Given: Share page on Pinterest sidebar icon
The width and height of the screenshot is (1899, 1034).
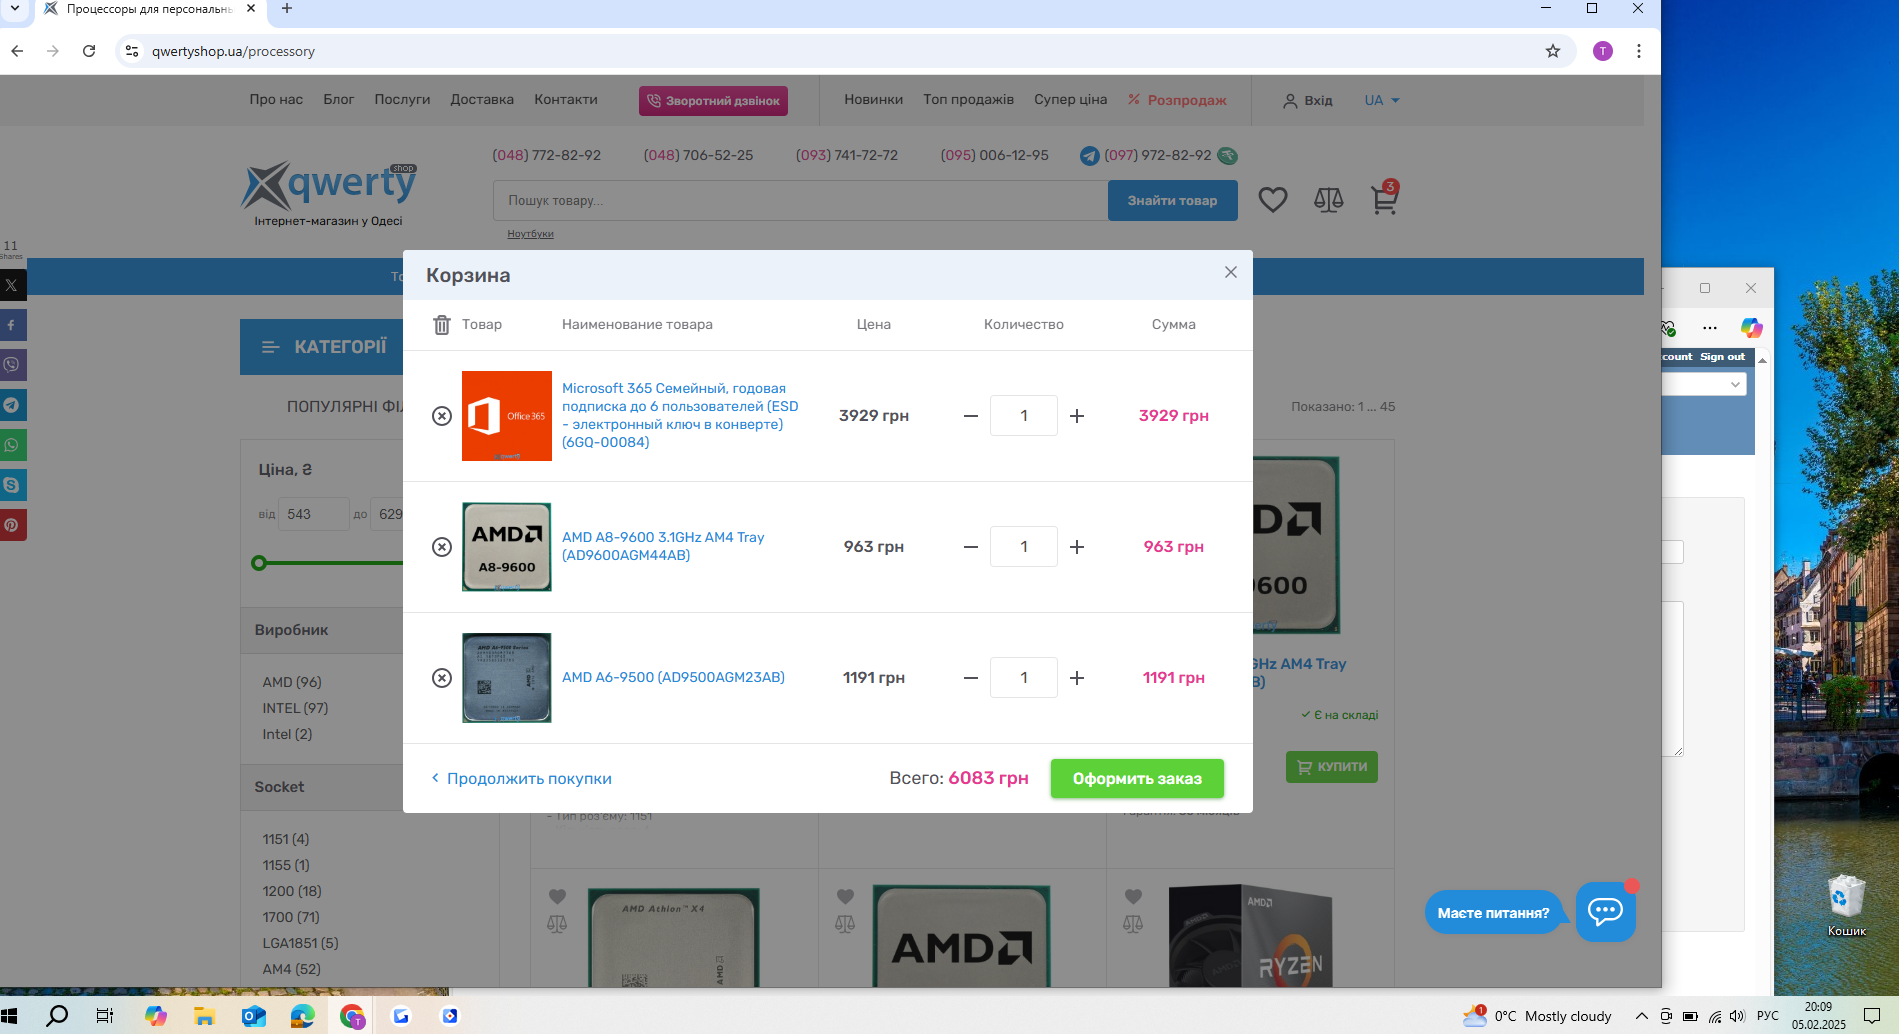Looking at the screenshot, I should [12, 525].
